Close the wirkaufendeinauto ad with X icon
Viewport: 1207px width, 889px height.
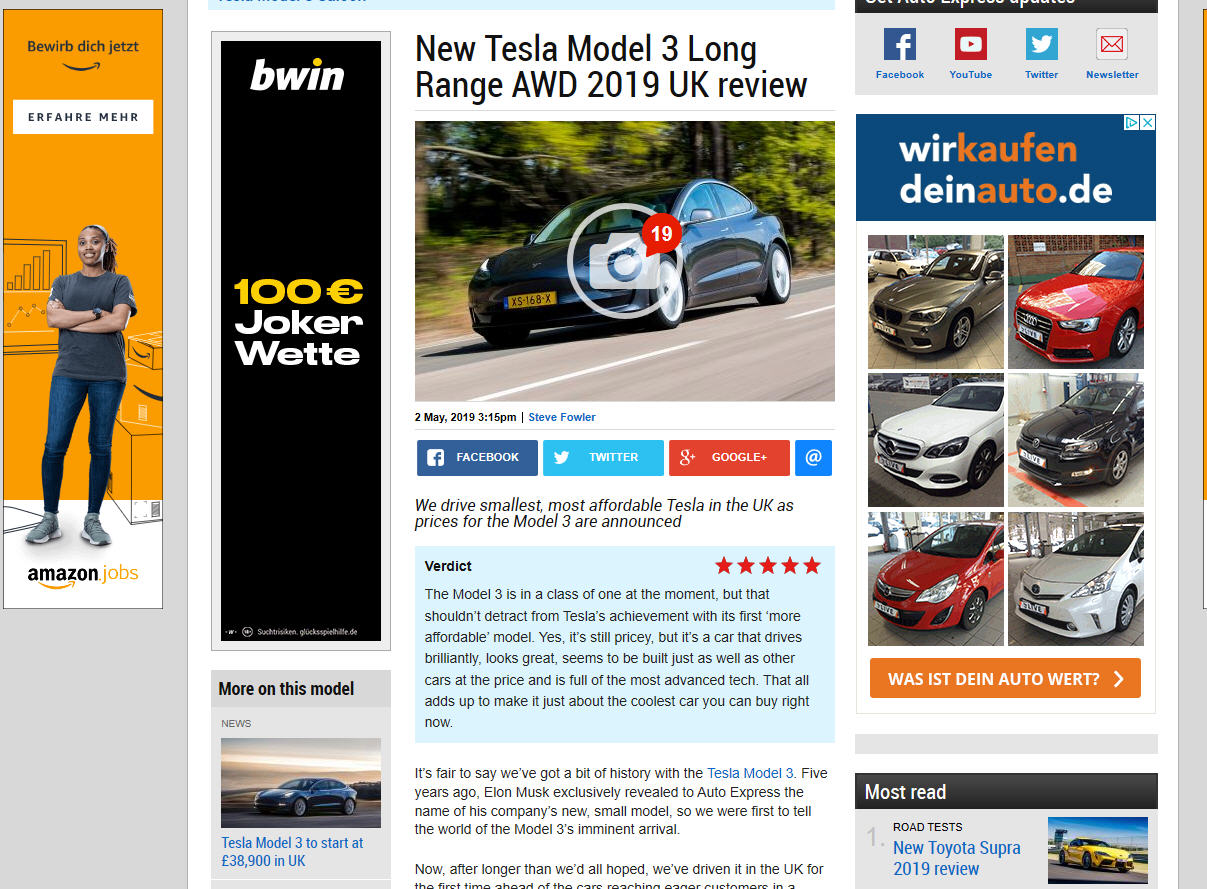1147,123
